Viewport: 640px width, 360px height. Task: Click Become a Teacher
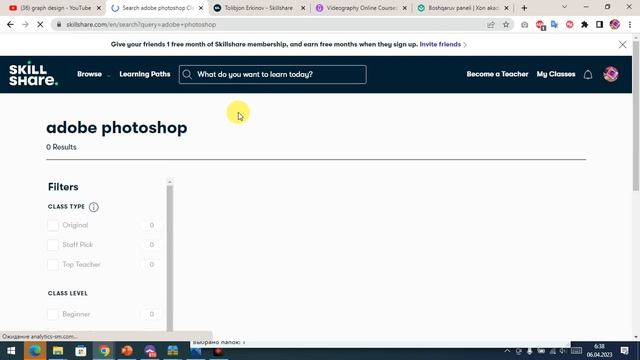(x=497, y=74)
